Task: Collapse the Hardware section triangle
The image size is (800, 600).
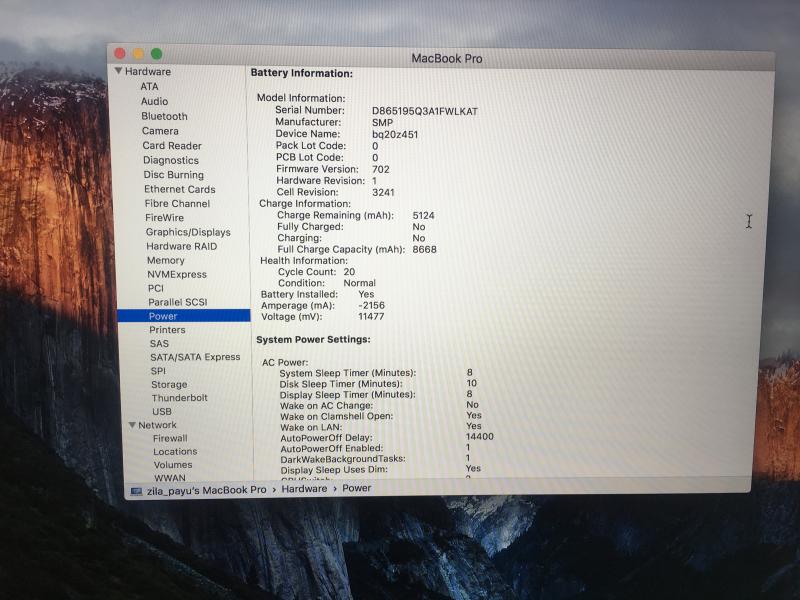Action: click(118, 71)
